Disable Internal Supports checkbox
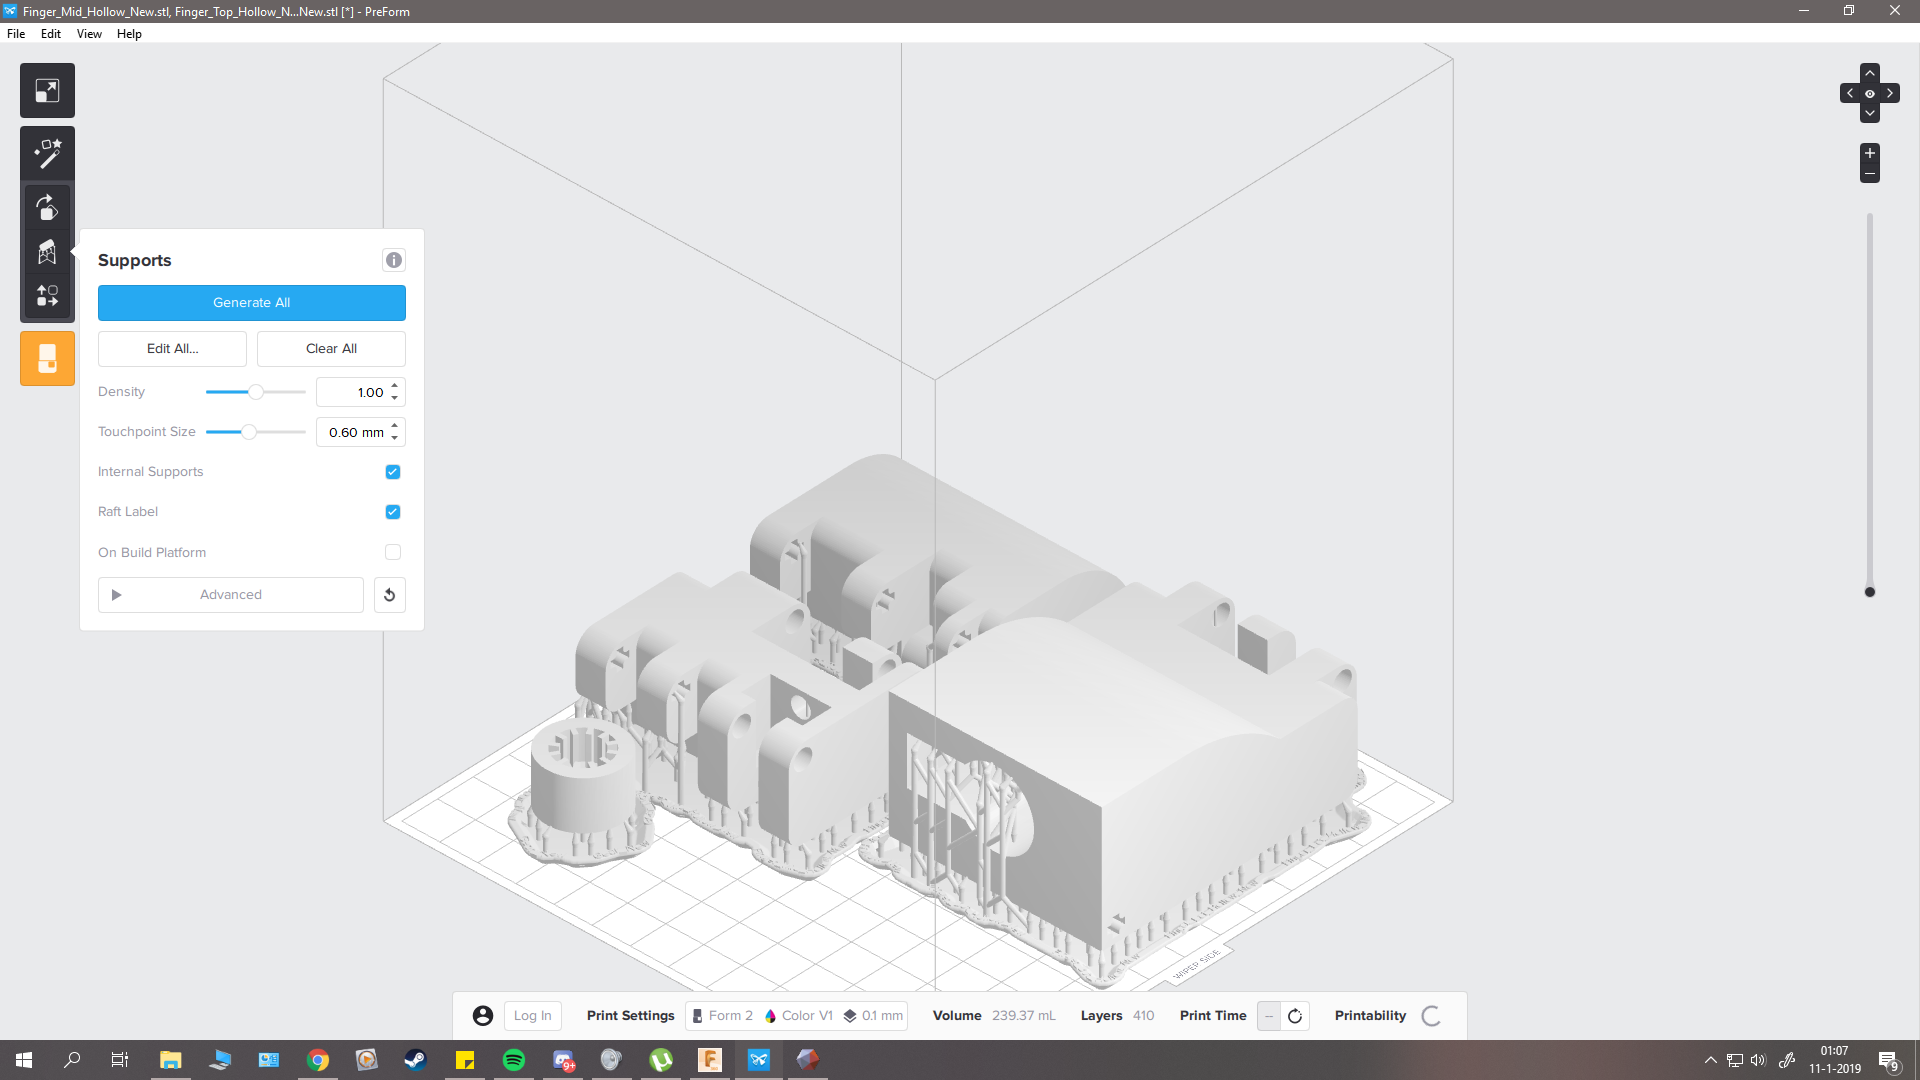Image resolution: width=1920 pixels, height=1080 pixels. (x=393, y=472)
